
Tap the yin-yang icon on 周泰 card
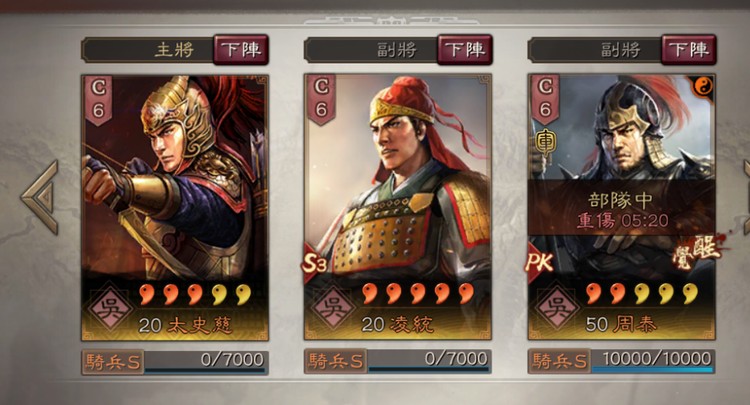tap(703, 88)
